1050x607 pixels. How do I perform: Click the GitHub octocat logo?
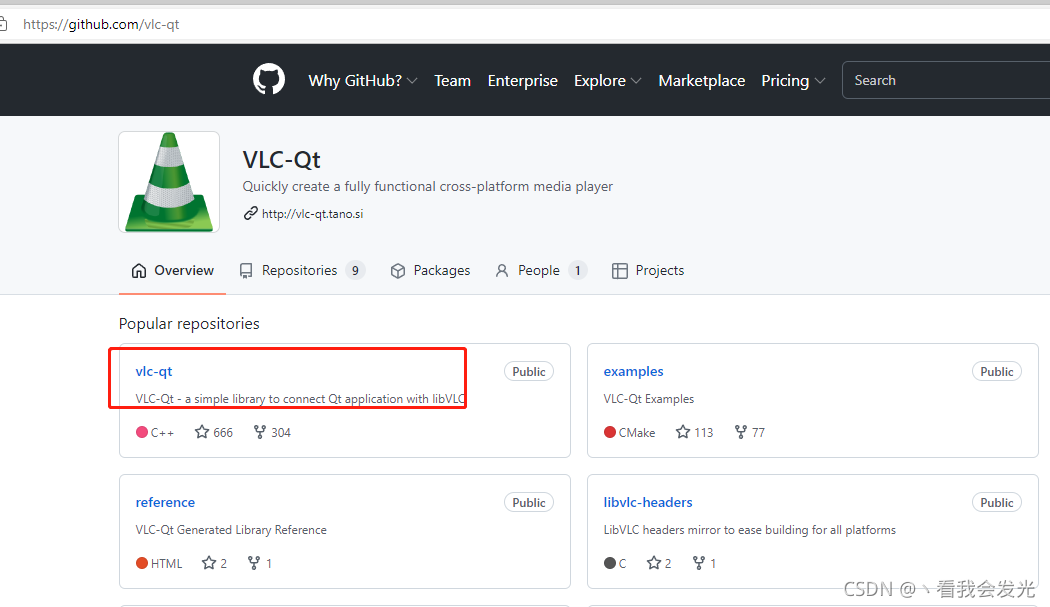click(269, 80)
